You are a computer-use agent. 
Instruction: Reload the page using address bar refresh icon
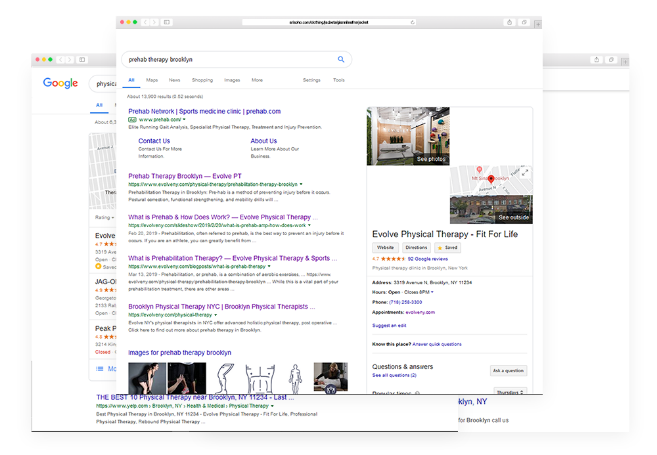click(x=413, y=22)
